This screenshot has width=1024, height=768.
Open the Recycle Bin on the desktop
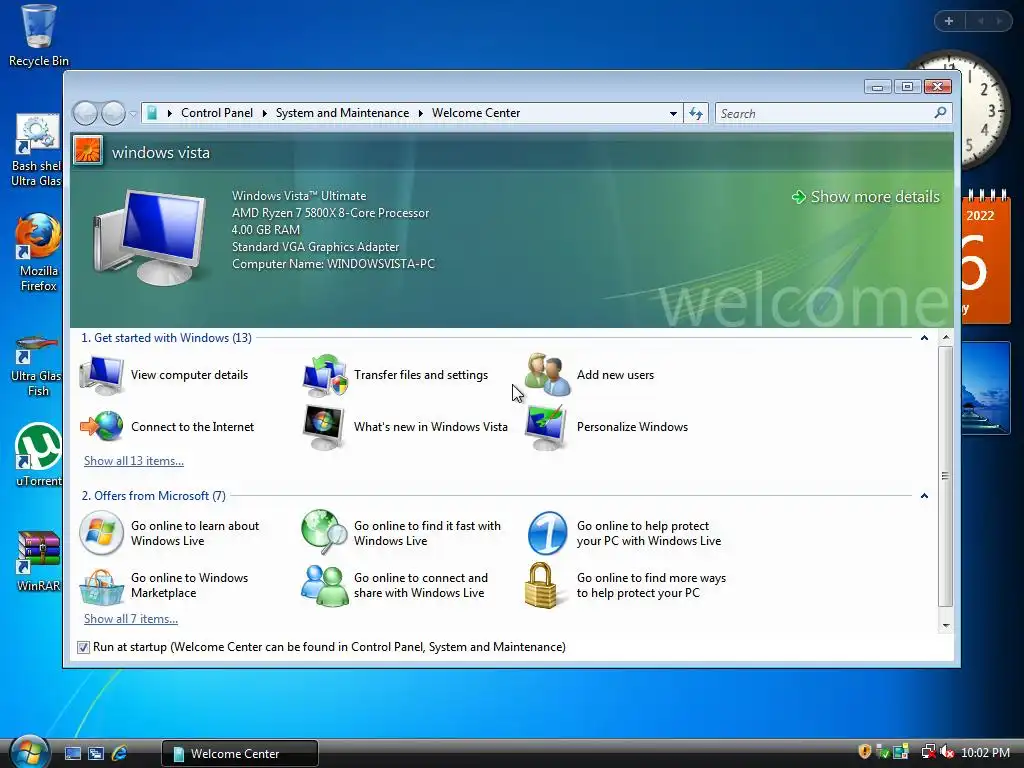point(38,36)
